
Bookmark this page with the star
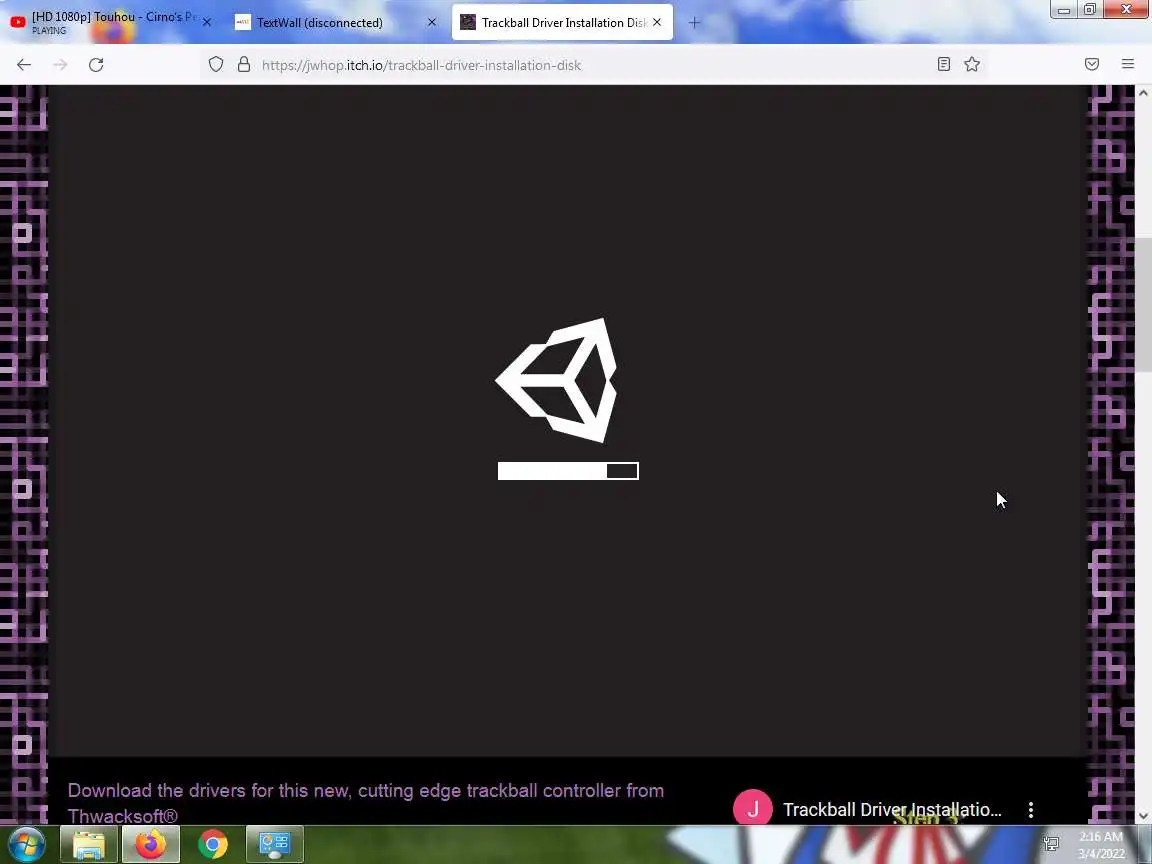pyautogui.click(x=972, y=65)
